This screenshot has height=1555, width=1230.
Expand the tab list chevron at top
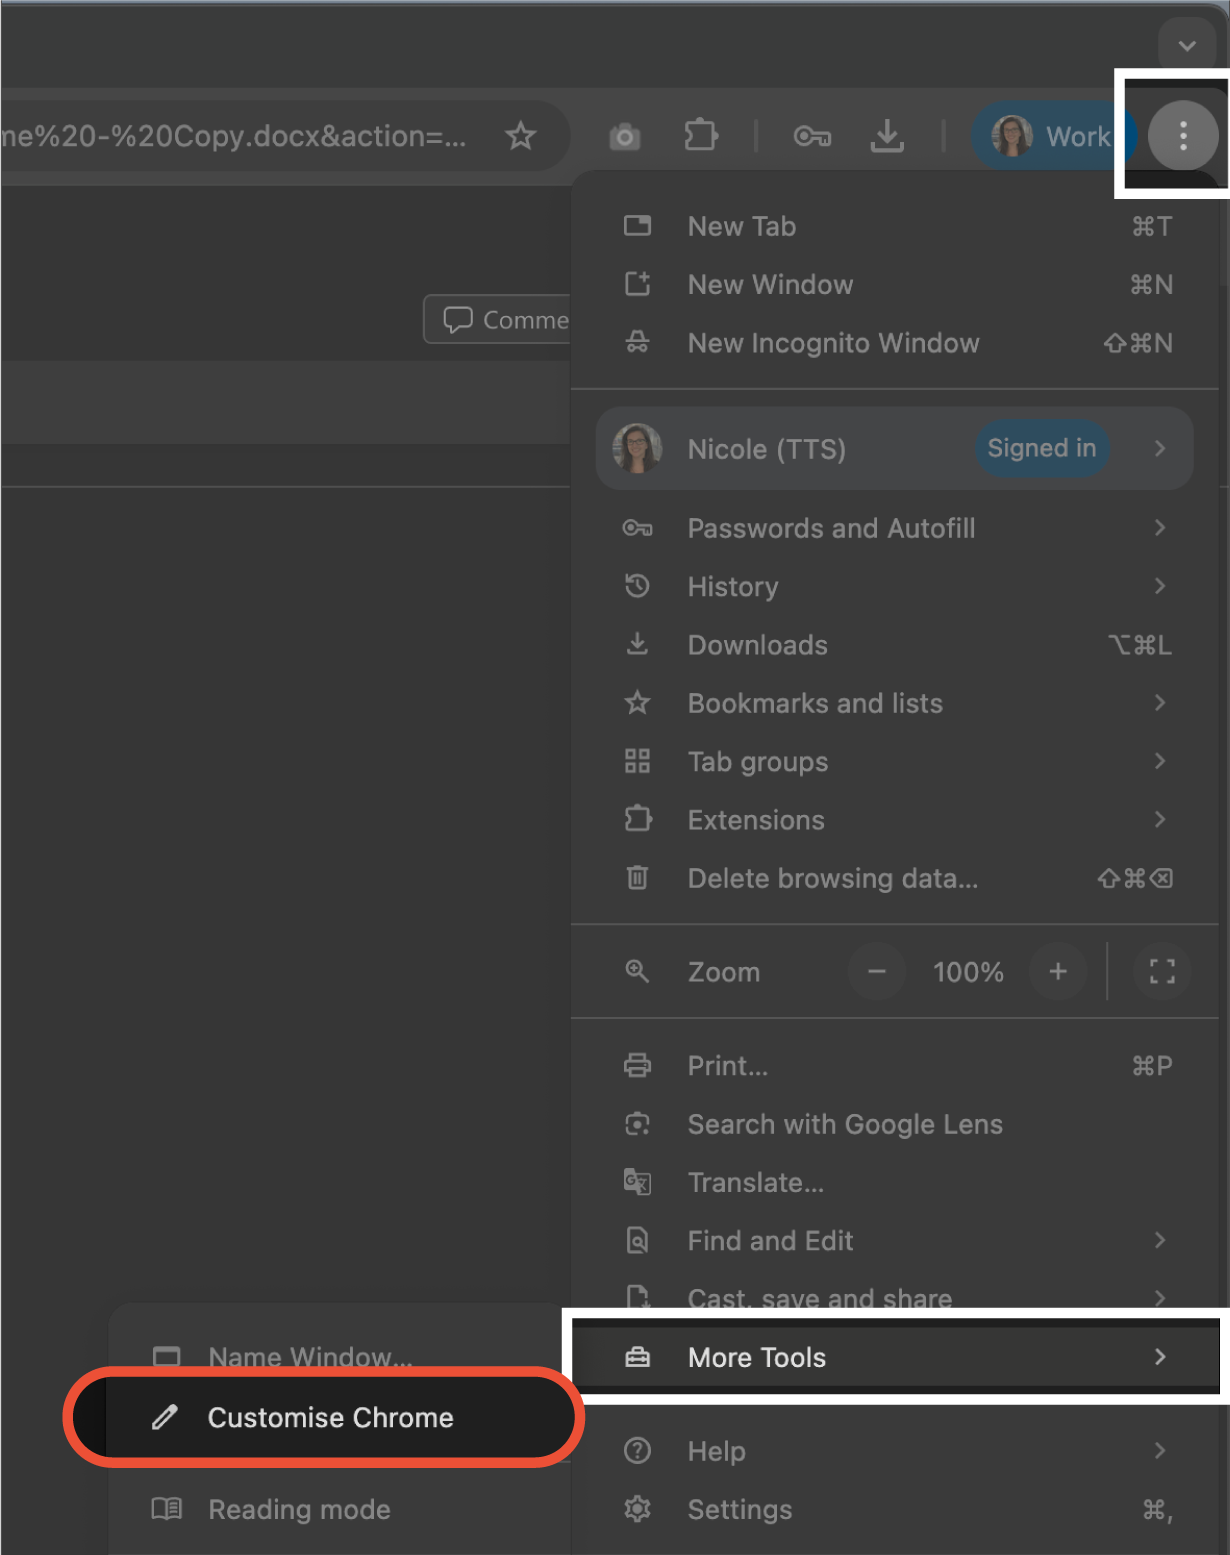click(1187, 46)
